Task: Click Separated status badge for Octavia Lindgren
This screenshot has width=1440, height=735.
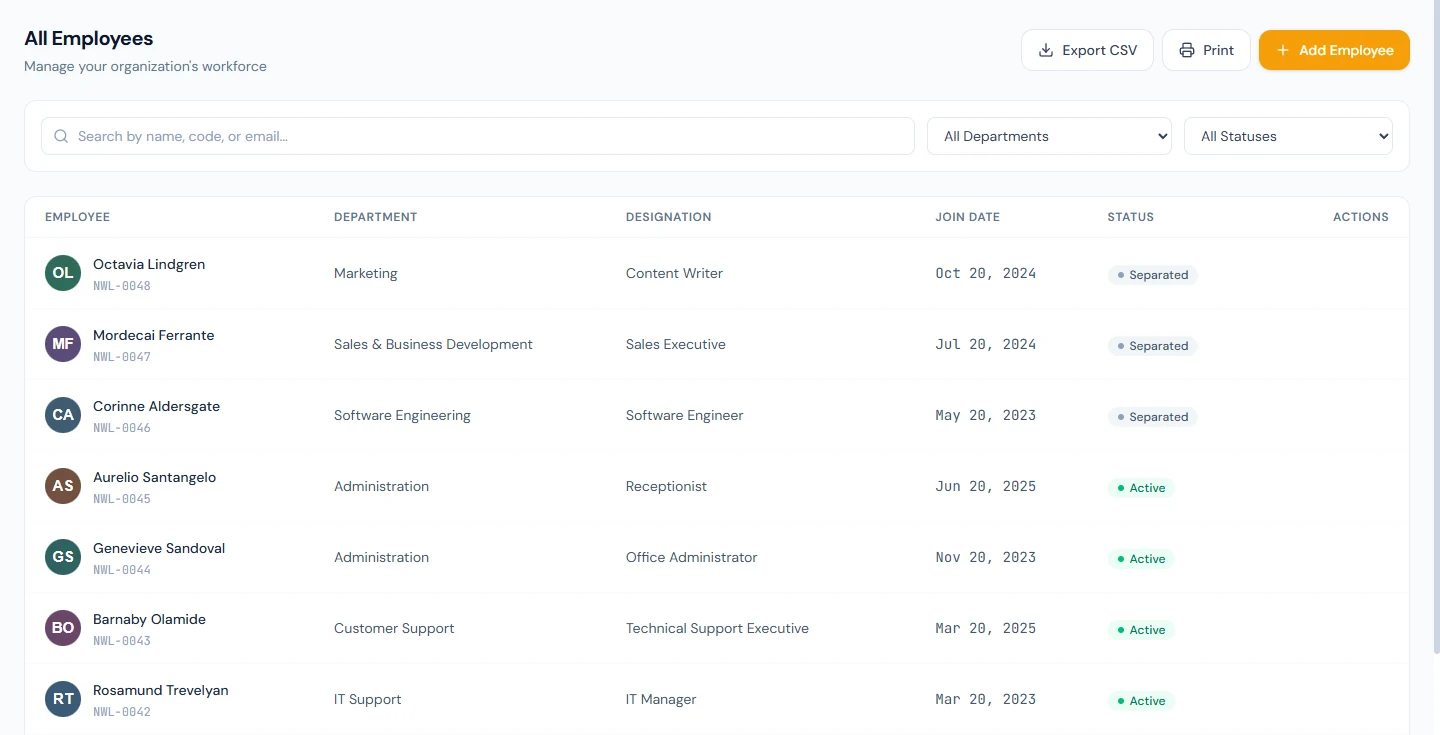Action: (x=1152, y=275)
